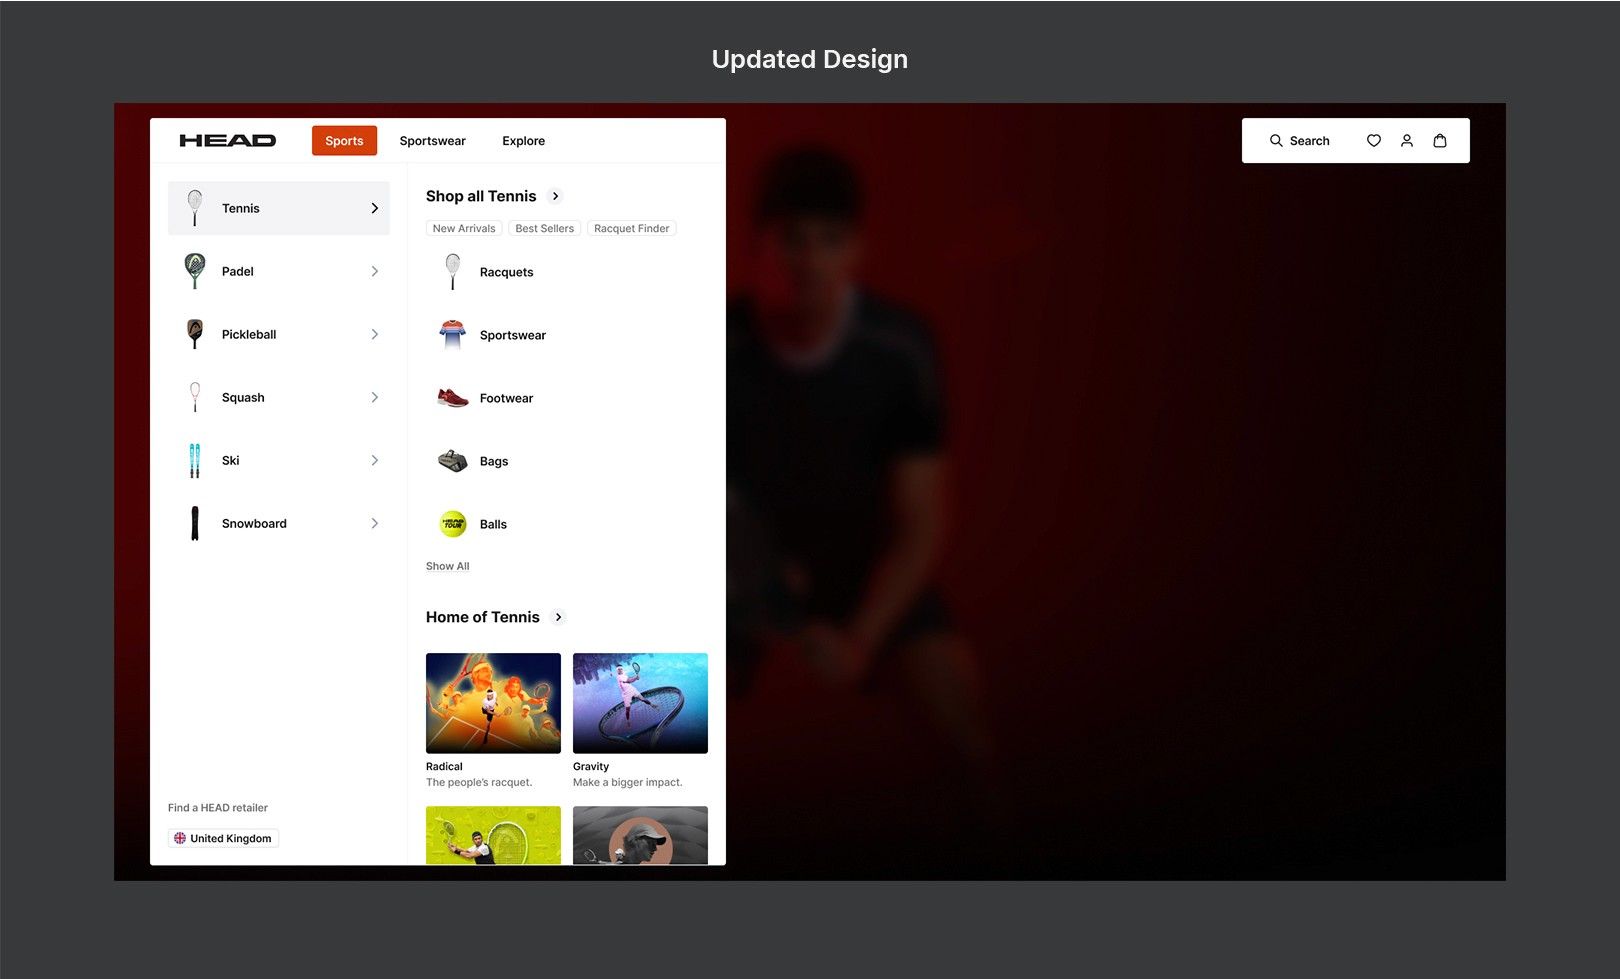
Task: Click the Snowboard icon
Action: 195,523
